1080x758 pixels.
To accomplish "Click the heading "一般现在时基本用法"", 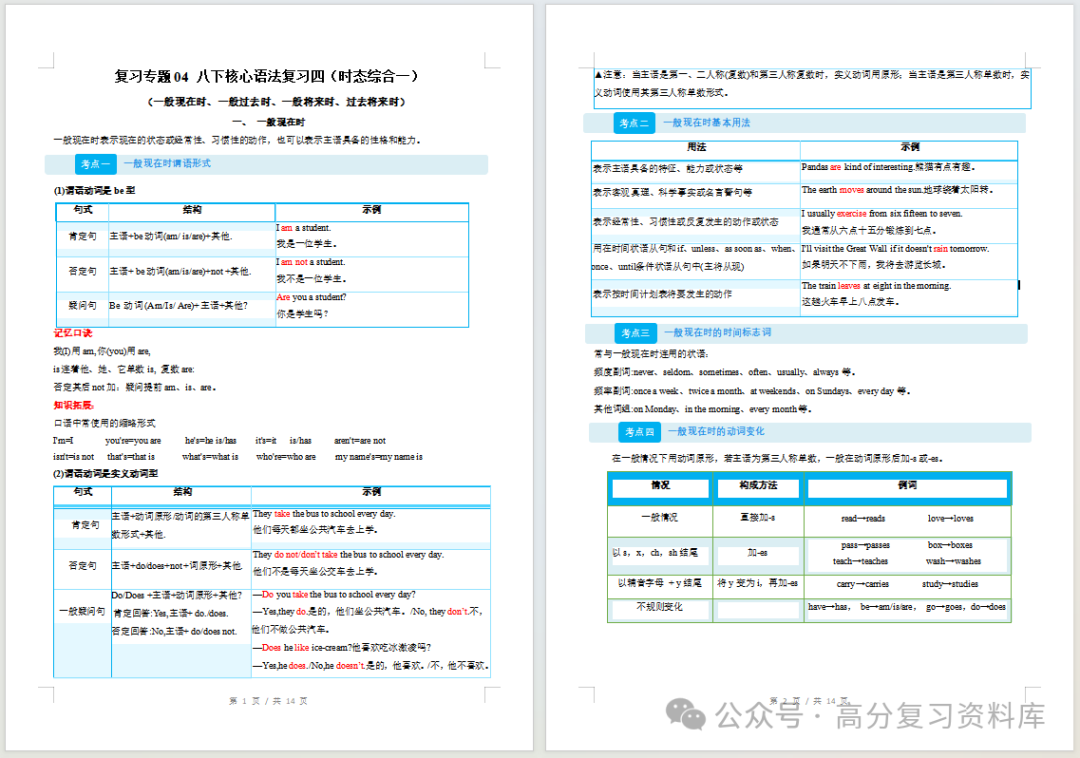I will coord(707,123).
